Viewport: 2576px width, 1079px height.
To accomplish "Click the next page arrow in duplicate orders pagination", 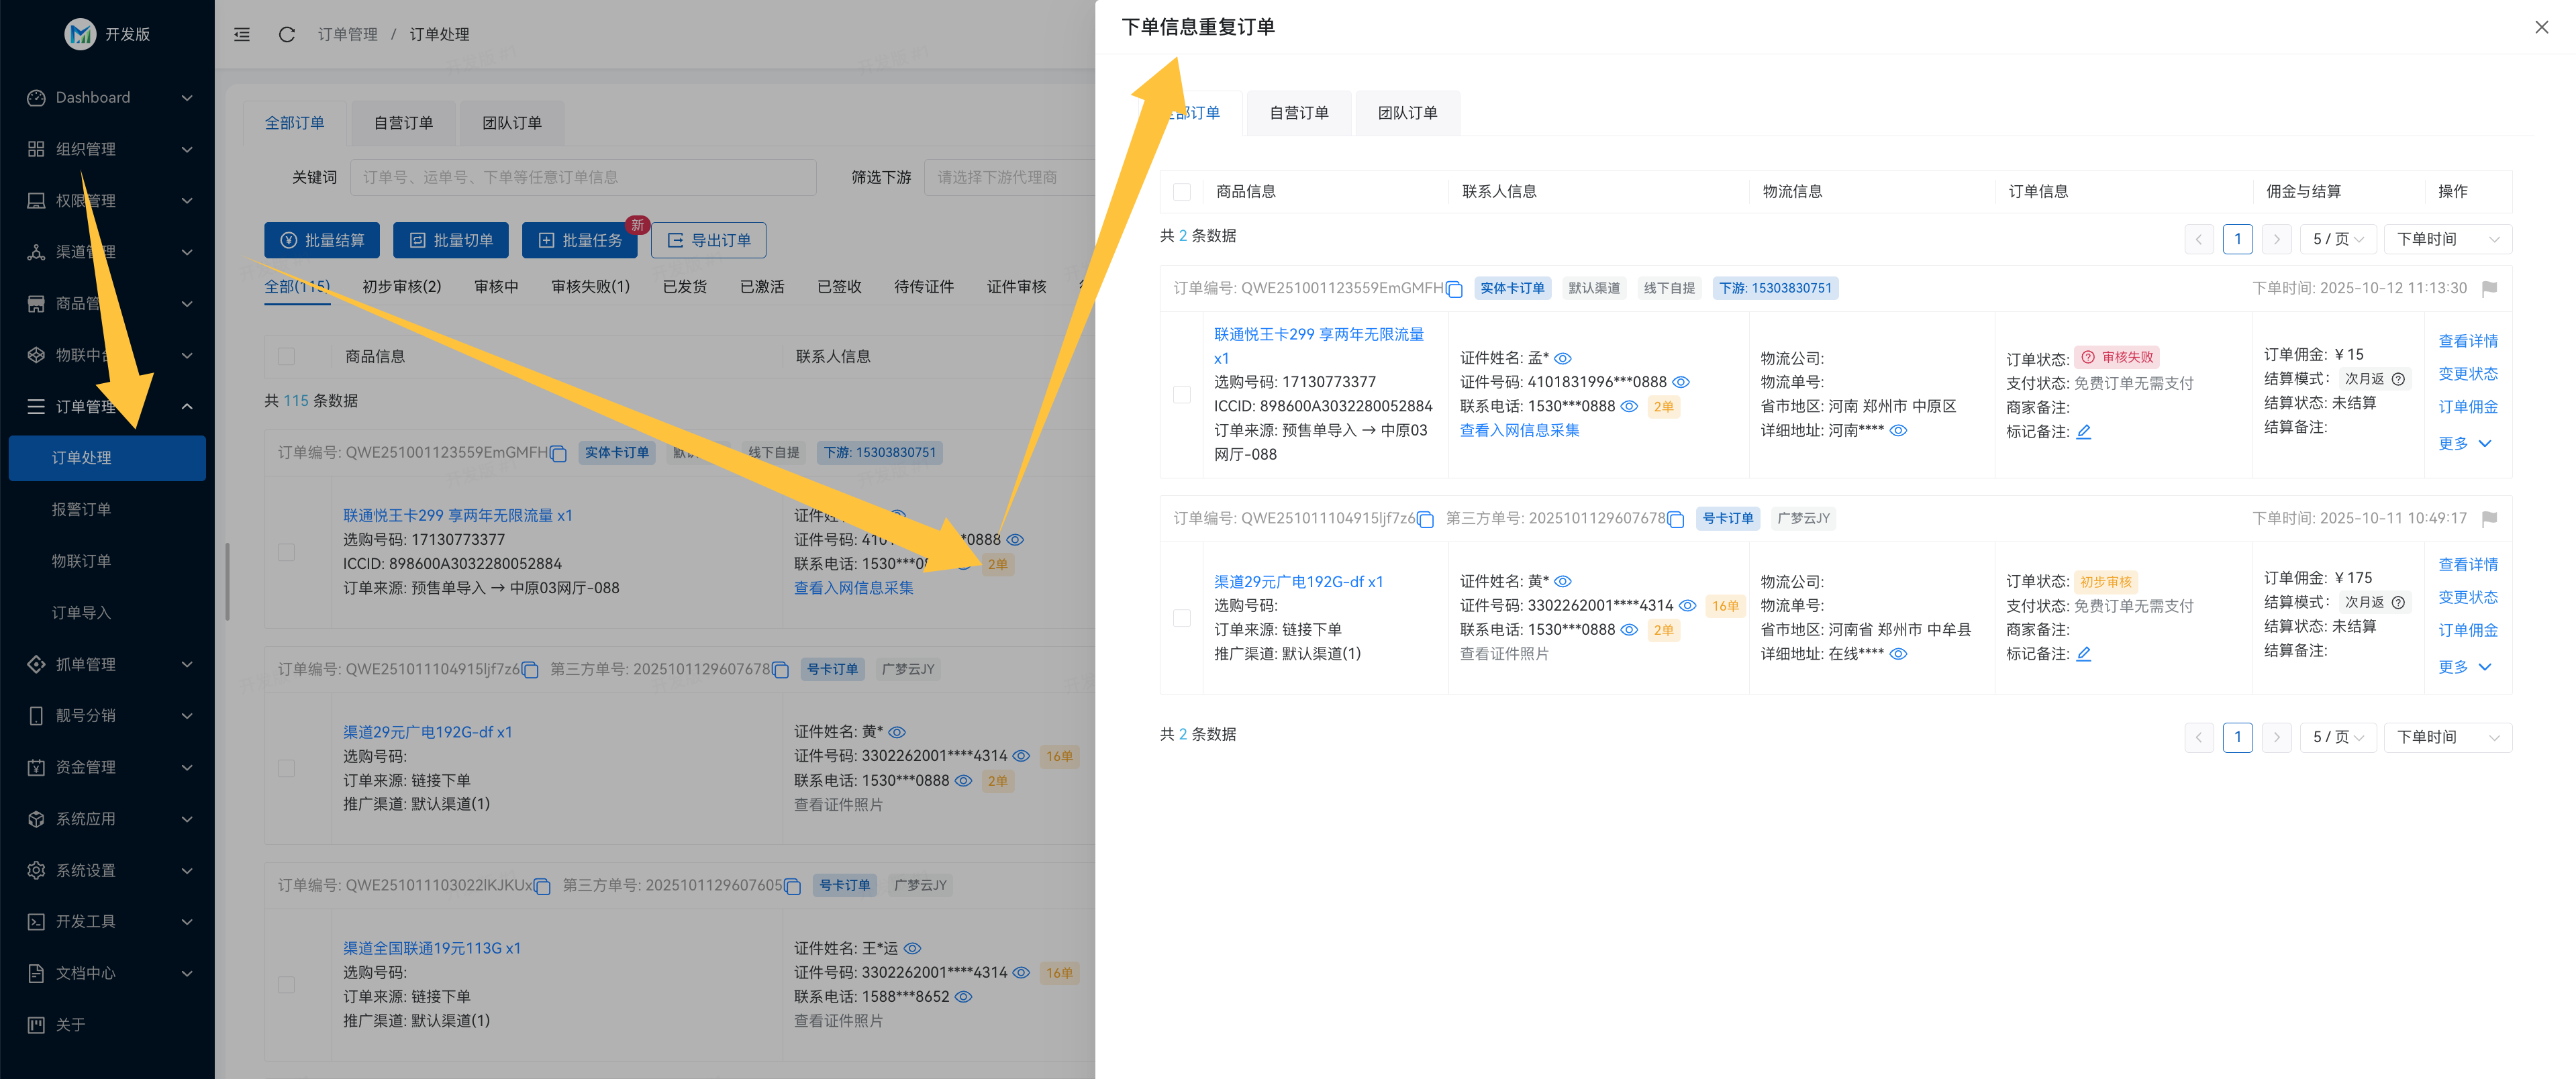I will [x=2276, y=239].
